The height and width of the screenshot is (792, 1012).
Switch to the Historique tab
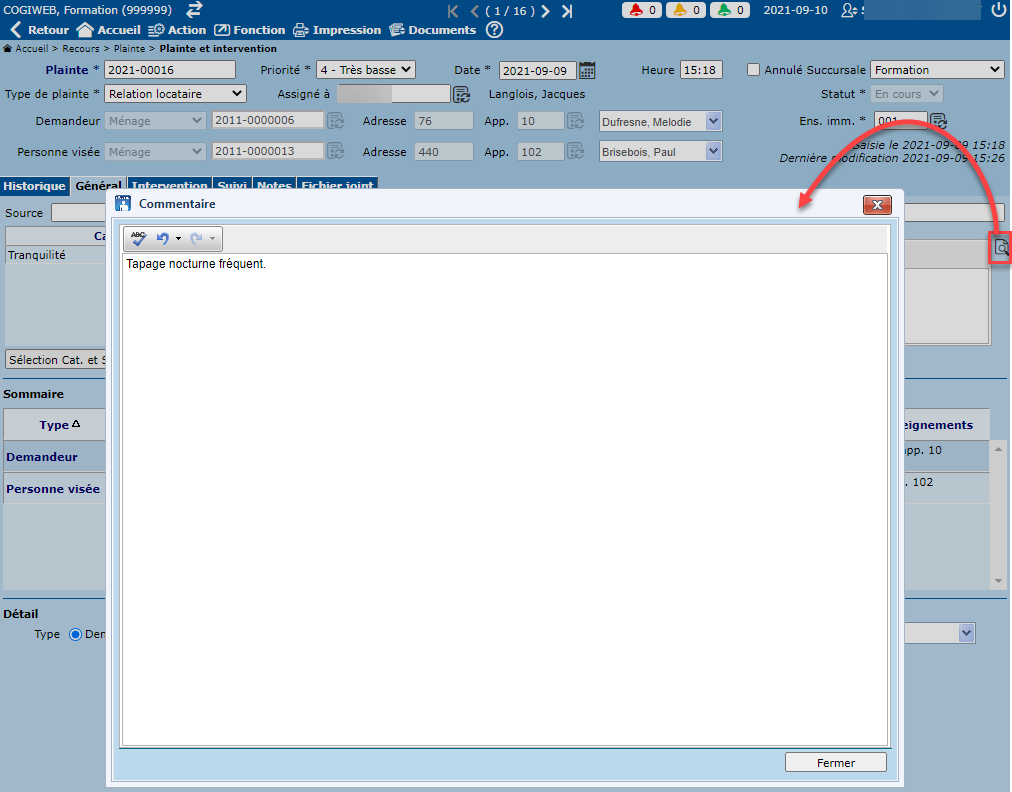[34, 186]
